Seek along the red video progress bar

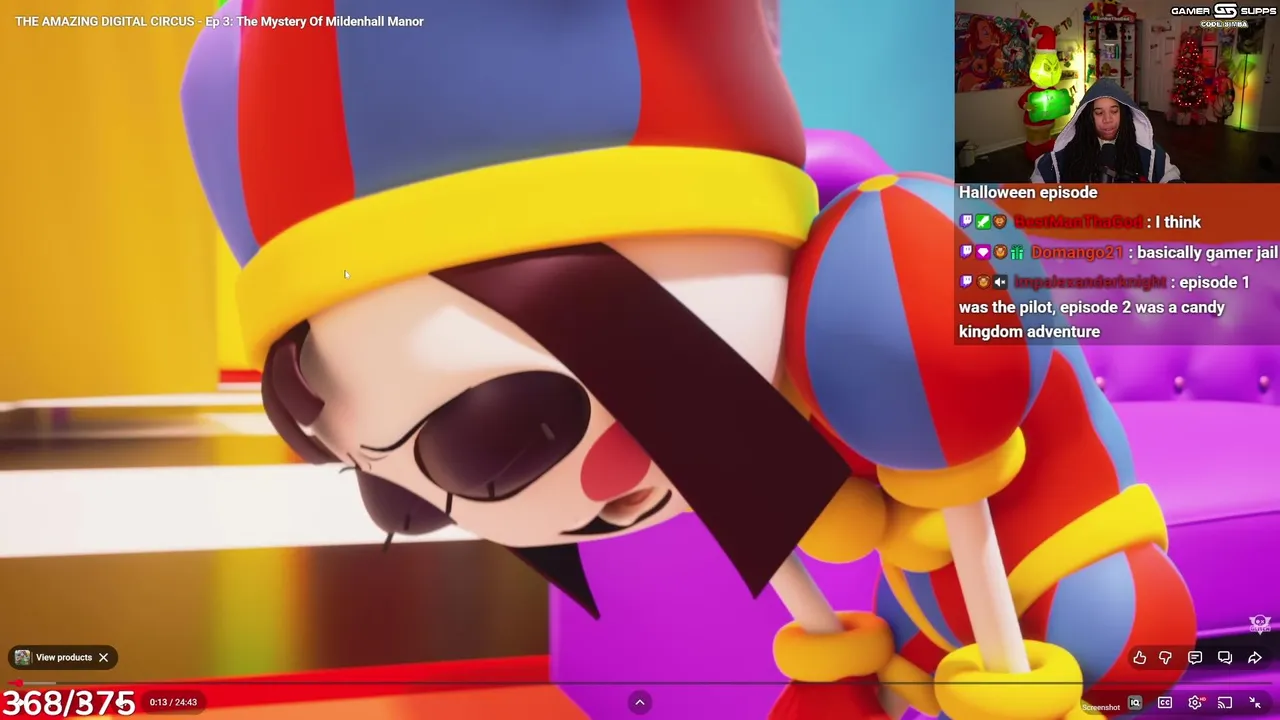pyautogui.click(x=640, y=684)
